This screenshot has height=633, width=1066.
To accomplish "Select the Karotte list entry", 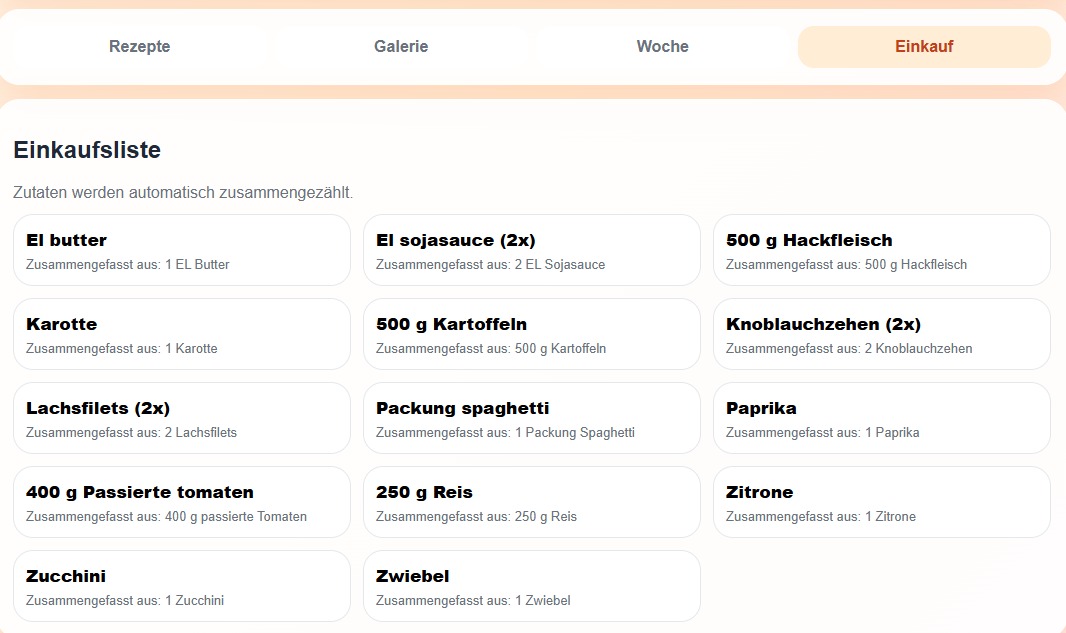I will pos(181,335).
